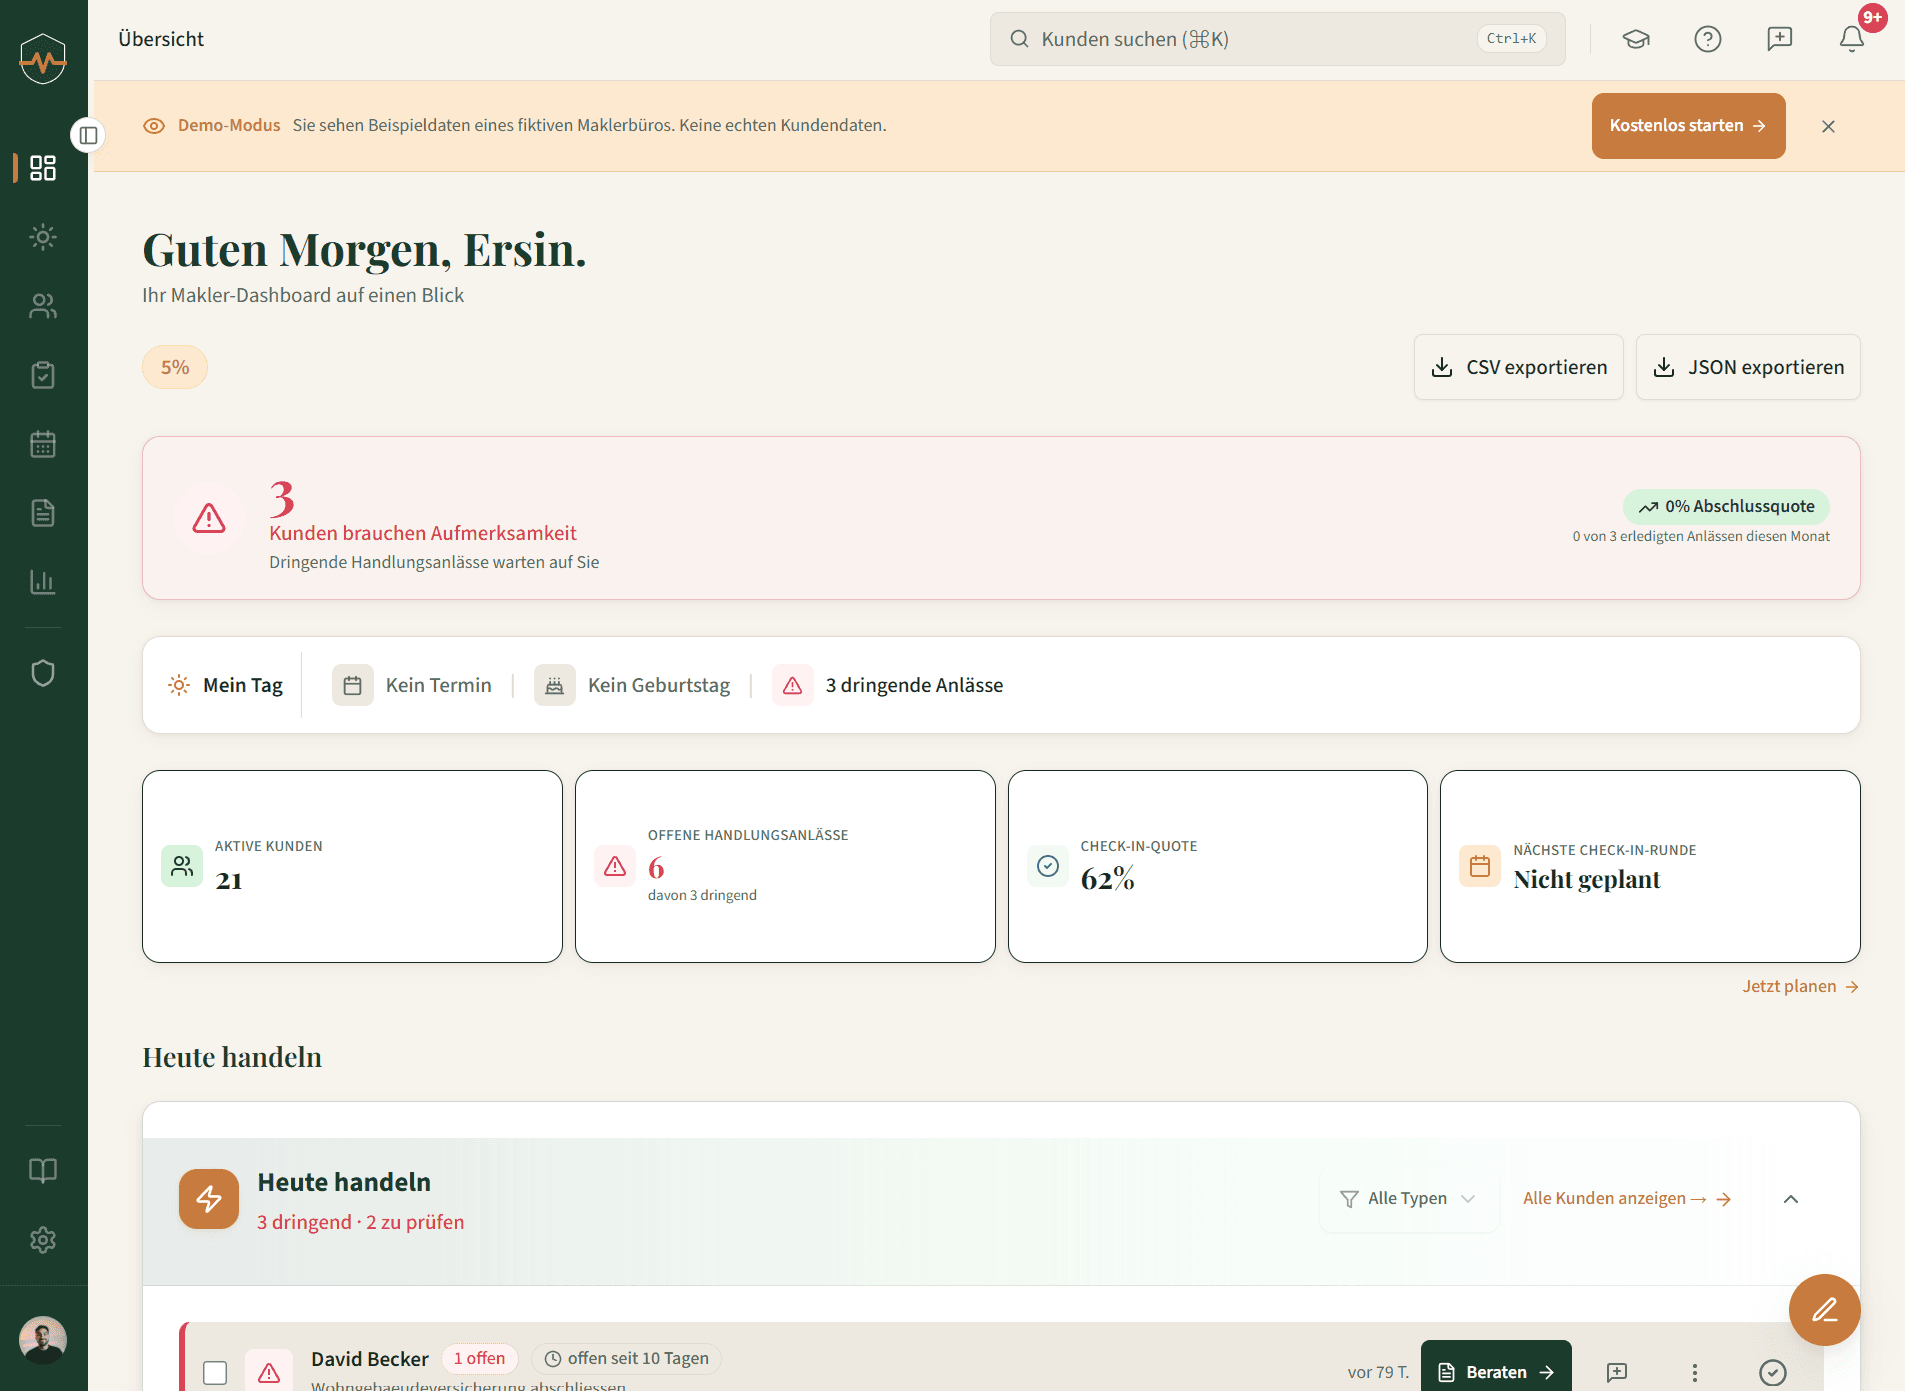Click the 'Demo-Modus' eye icon
Viewport: 1905px width, 1391px height.
pyautogui.click(x=154, y=126)
